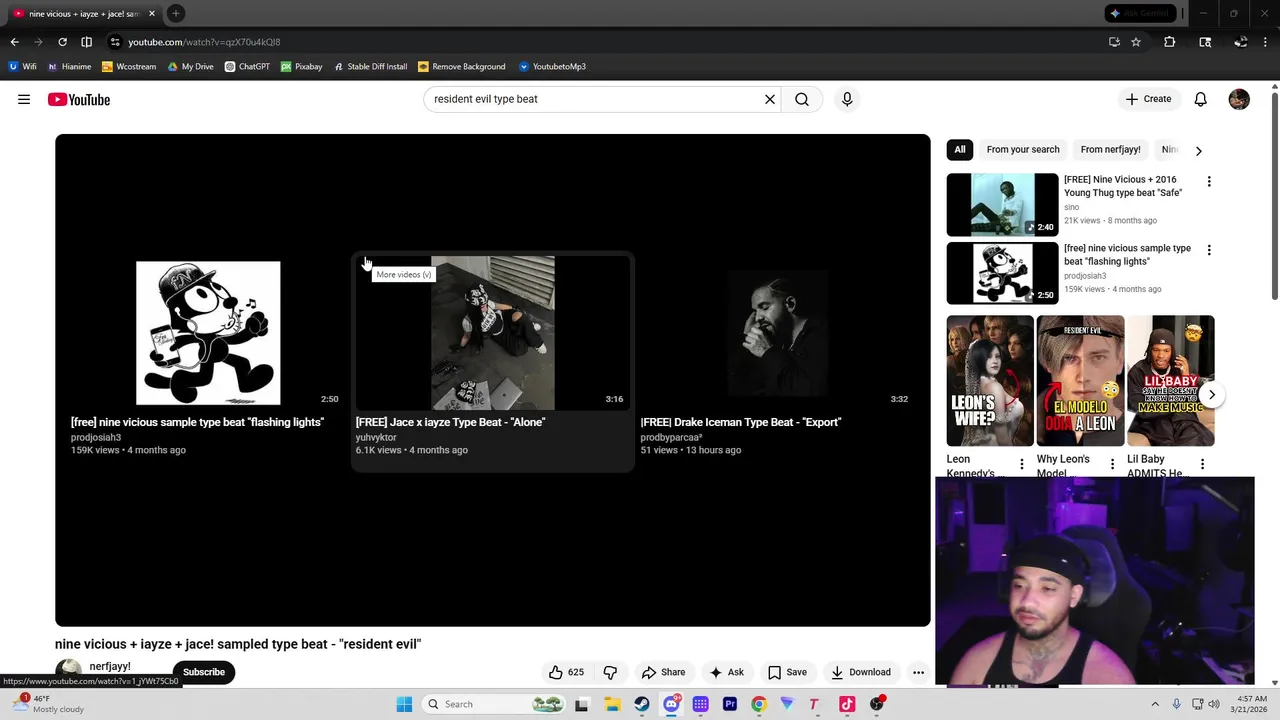Viewport: 1280px width, 720px height.
Task: Download the video
Action: [861, 672]
